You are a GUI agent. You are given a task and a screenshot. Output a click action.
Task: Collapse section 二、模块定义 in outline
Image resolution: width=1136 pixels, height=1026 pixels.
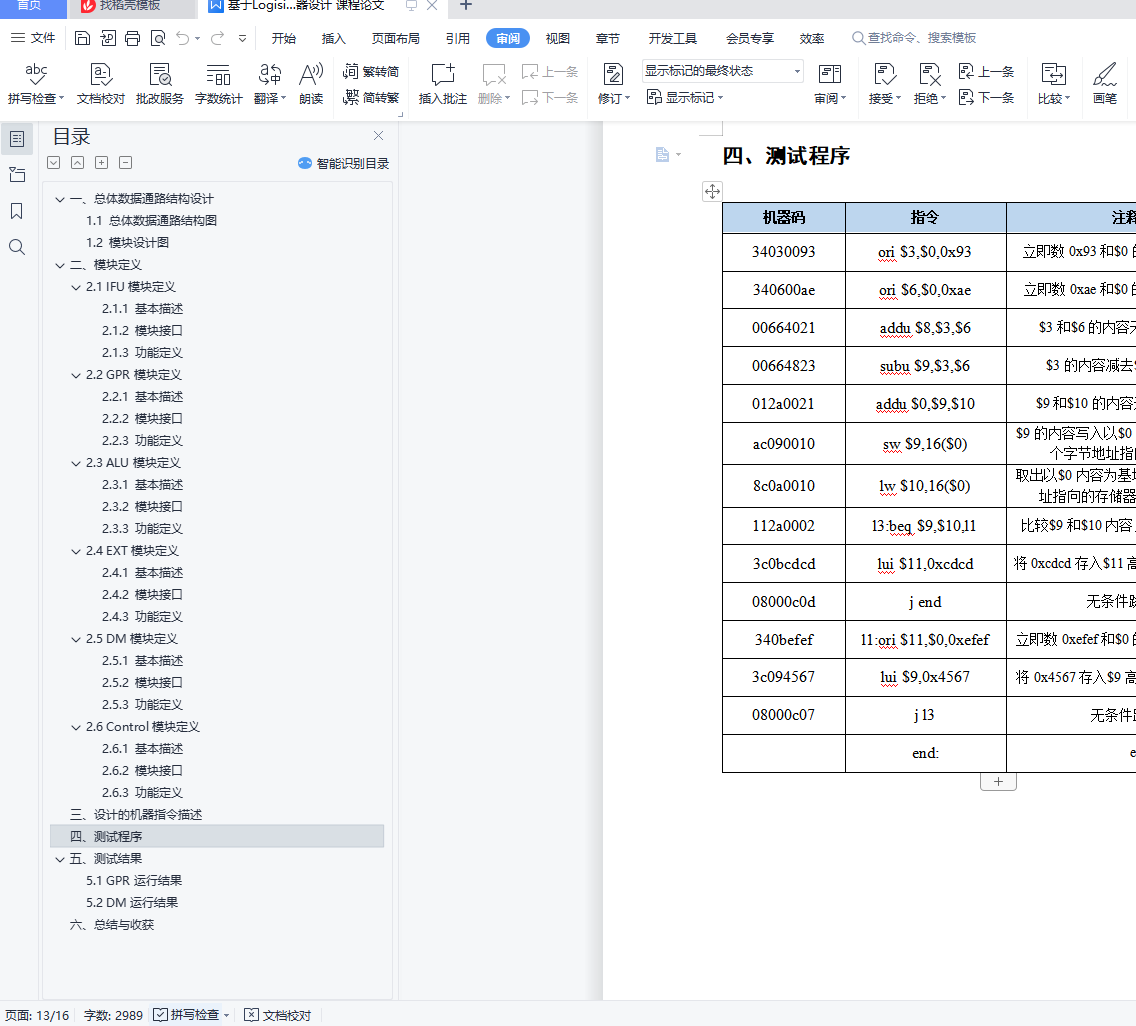(x=60, y=265)
